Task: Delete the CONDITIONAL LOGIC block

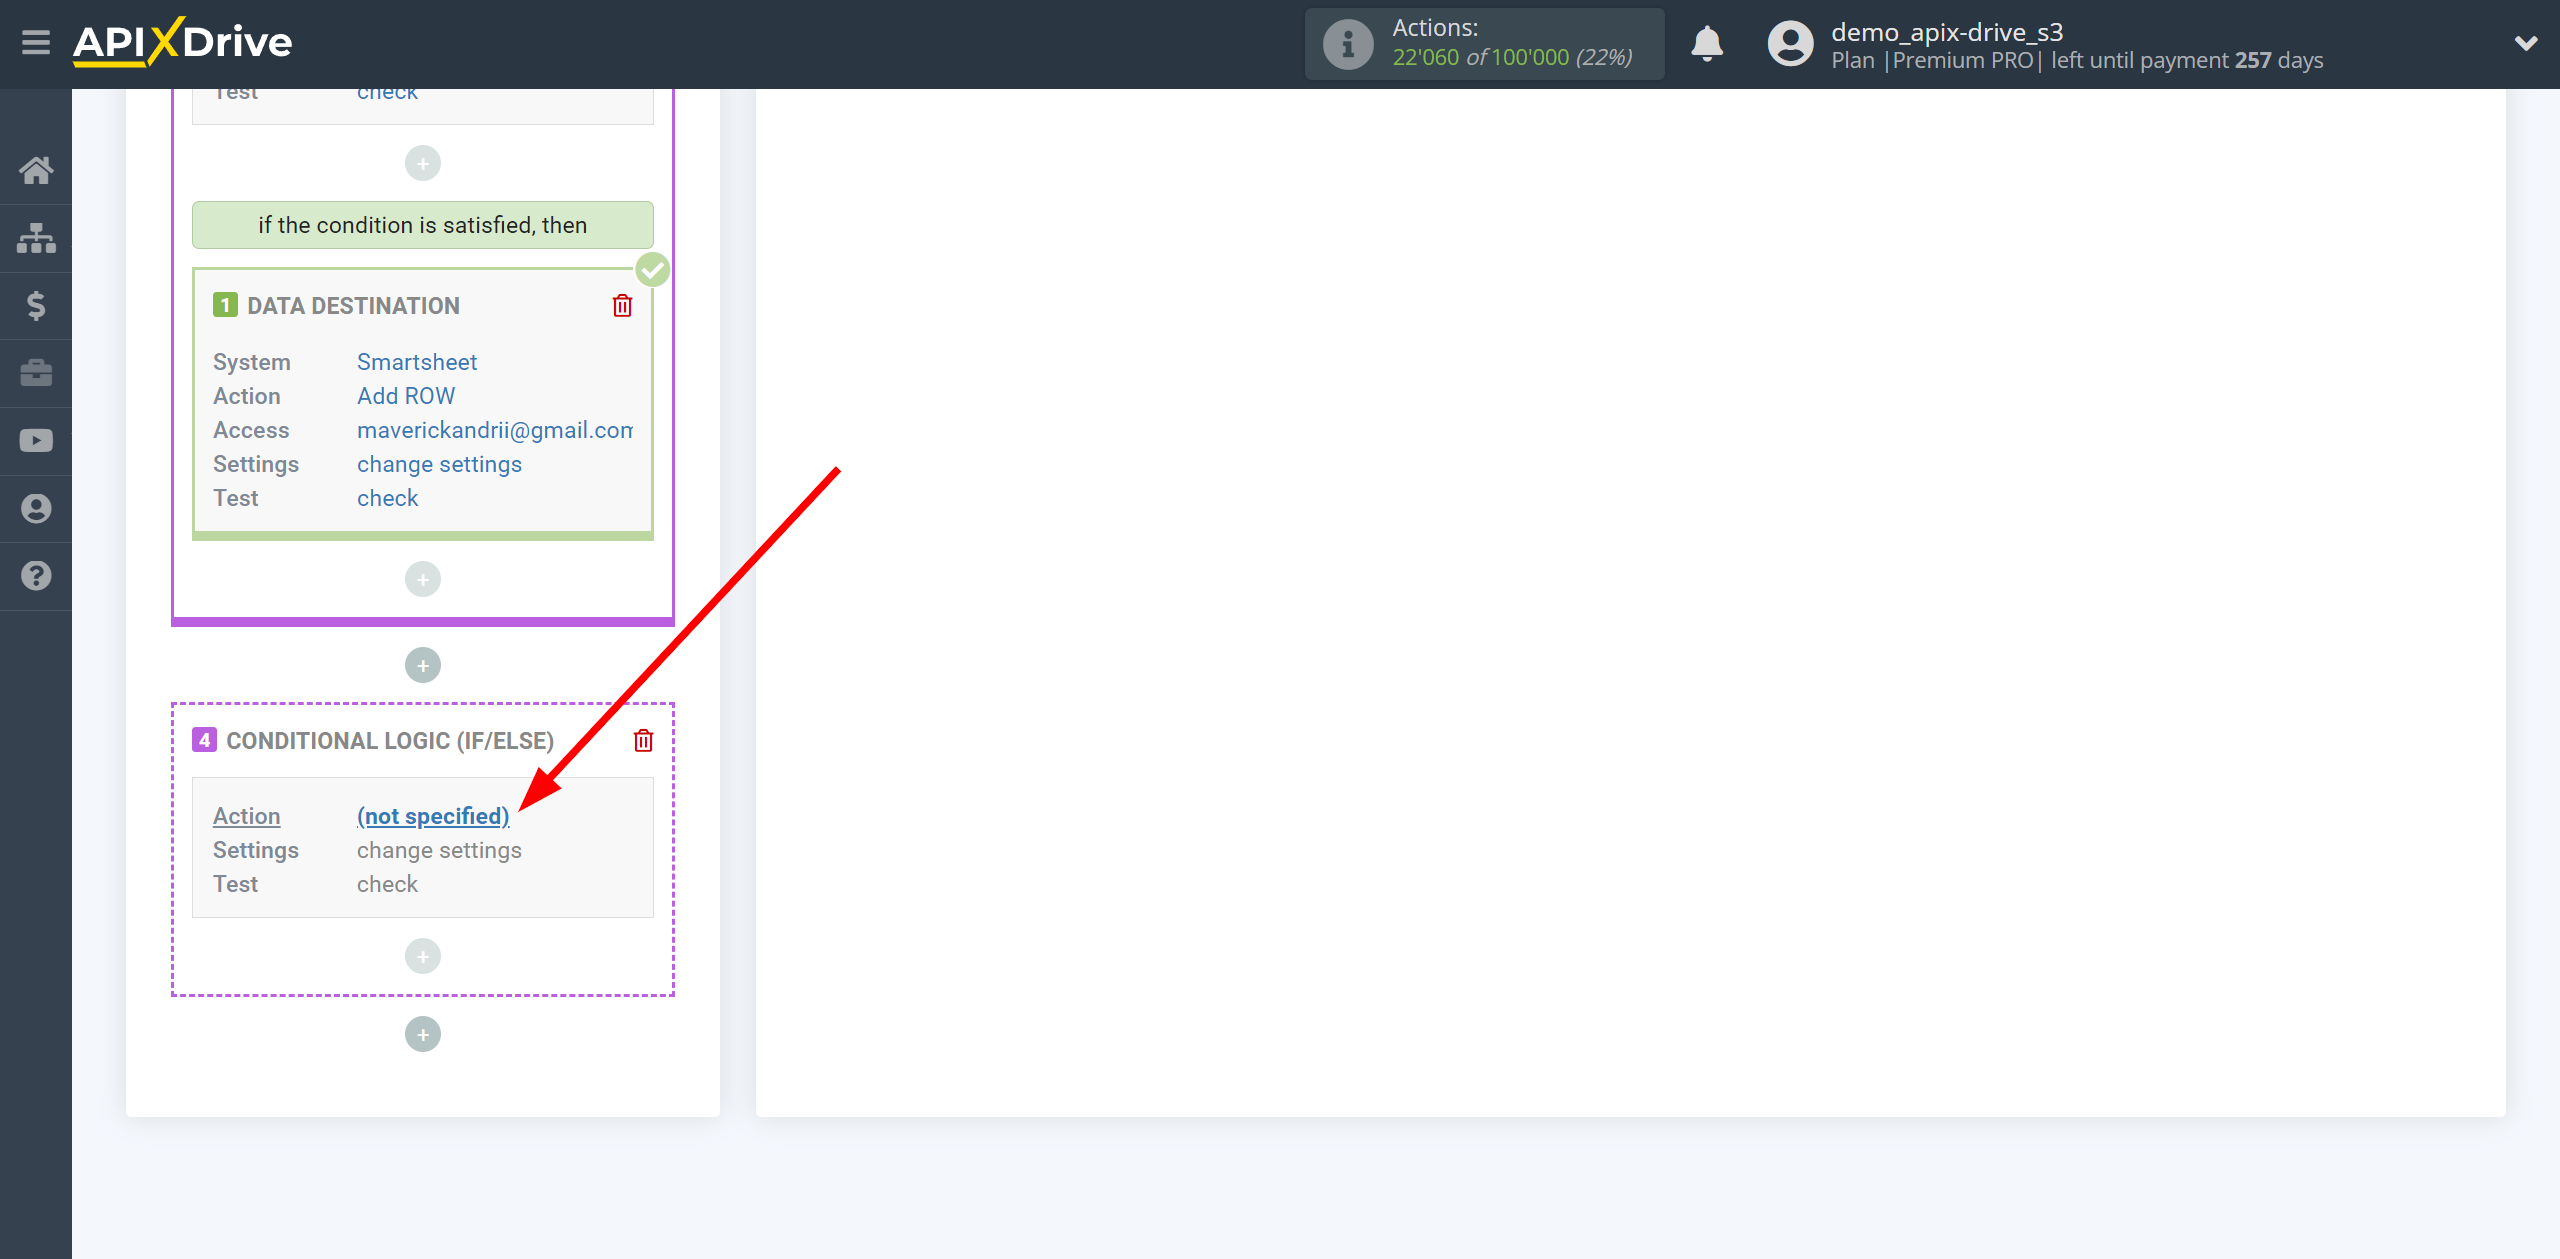Action: coord(642,740)
